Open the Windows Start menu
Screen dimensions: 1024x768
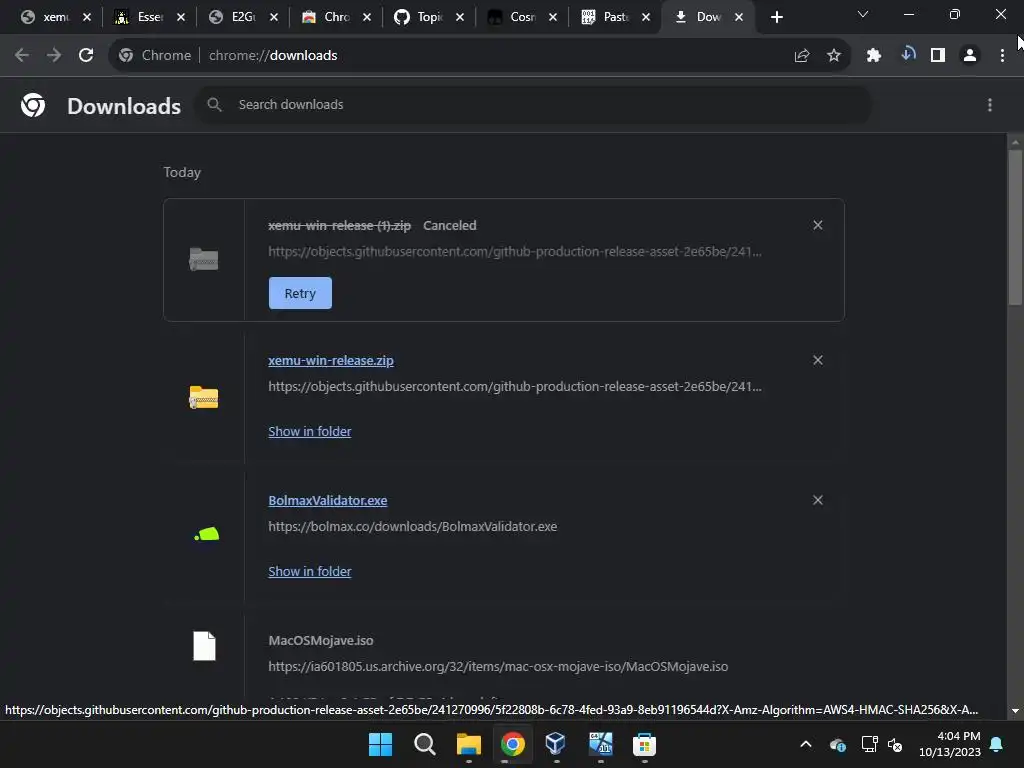[380, 744]
